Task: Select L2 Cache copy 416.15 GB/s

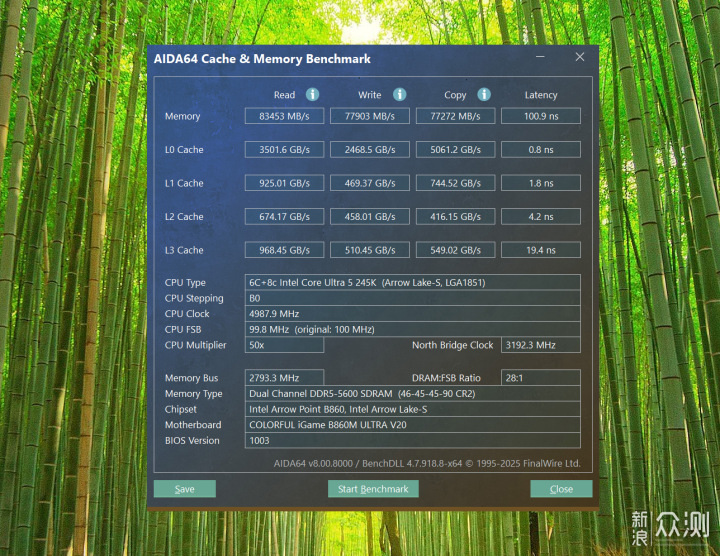Action: pyautogui.click(x=455, y=217)
